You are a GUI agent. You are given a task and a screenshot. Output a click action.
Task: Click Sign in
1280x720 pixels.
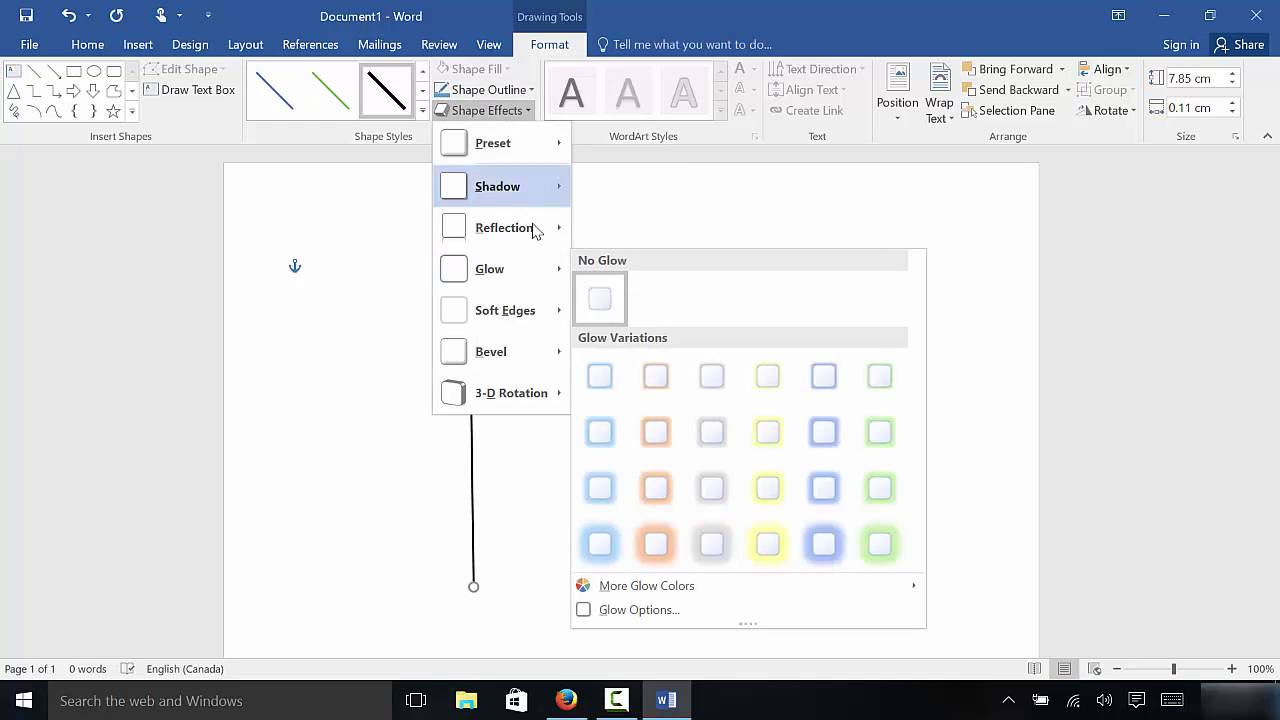pos(1181,44)
